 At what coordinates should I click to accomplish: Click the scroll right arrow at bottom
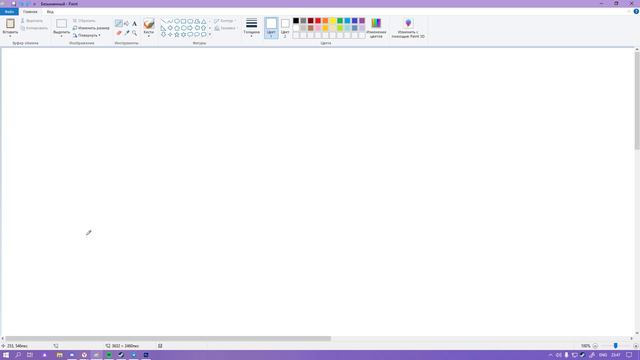[631, 338]
